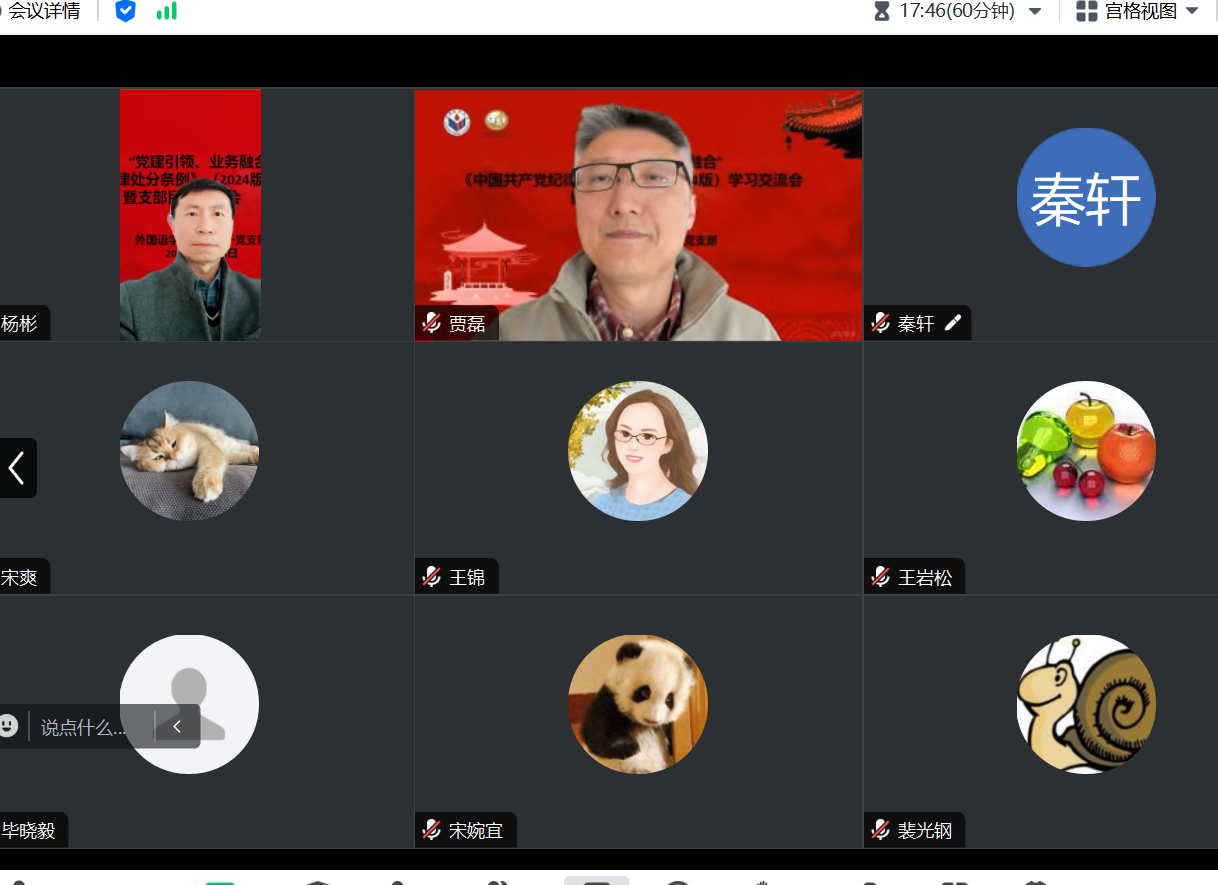The width and height of the screenshot is (1218, 885).
Task: Click 王锦's muted microphone icon
Action: coord(432,577)
